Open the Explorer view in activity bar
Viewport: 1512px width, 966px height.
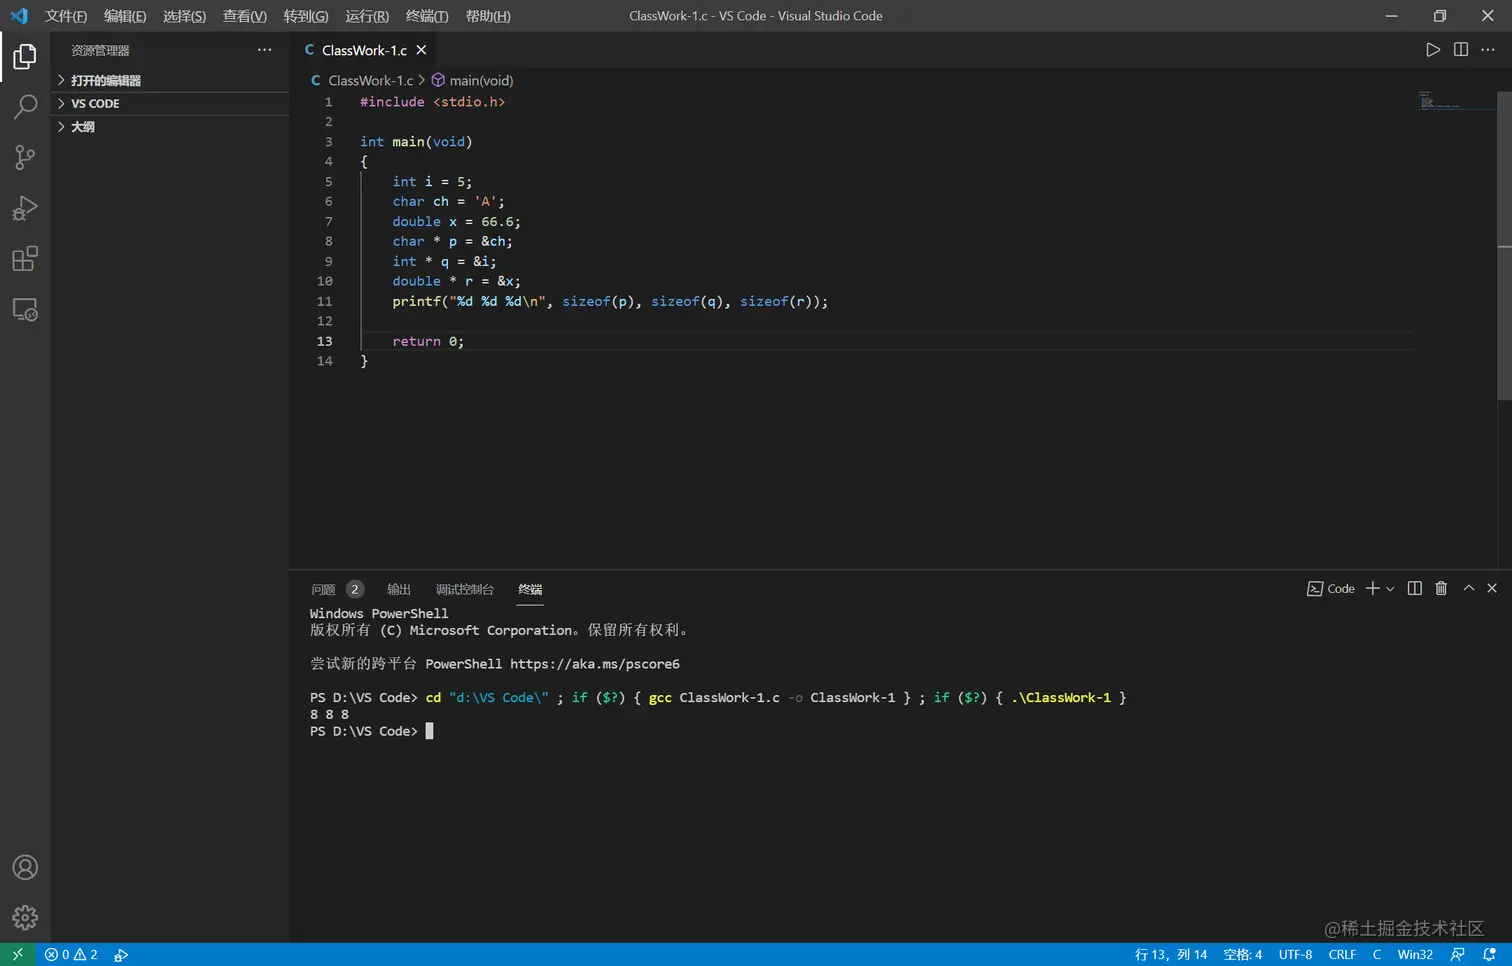click(25, 57)
